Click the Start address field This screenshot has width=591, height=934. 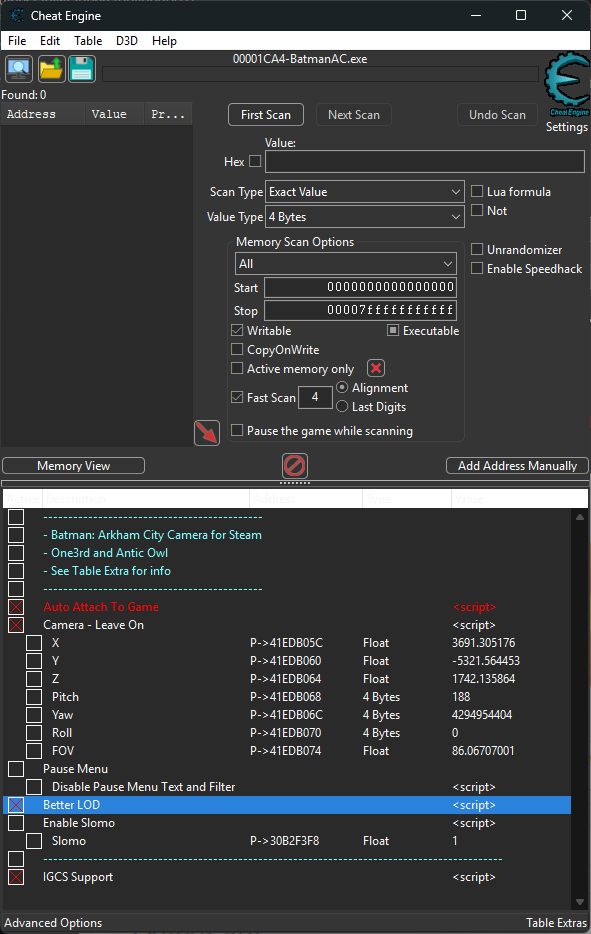tap(360, 287)
